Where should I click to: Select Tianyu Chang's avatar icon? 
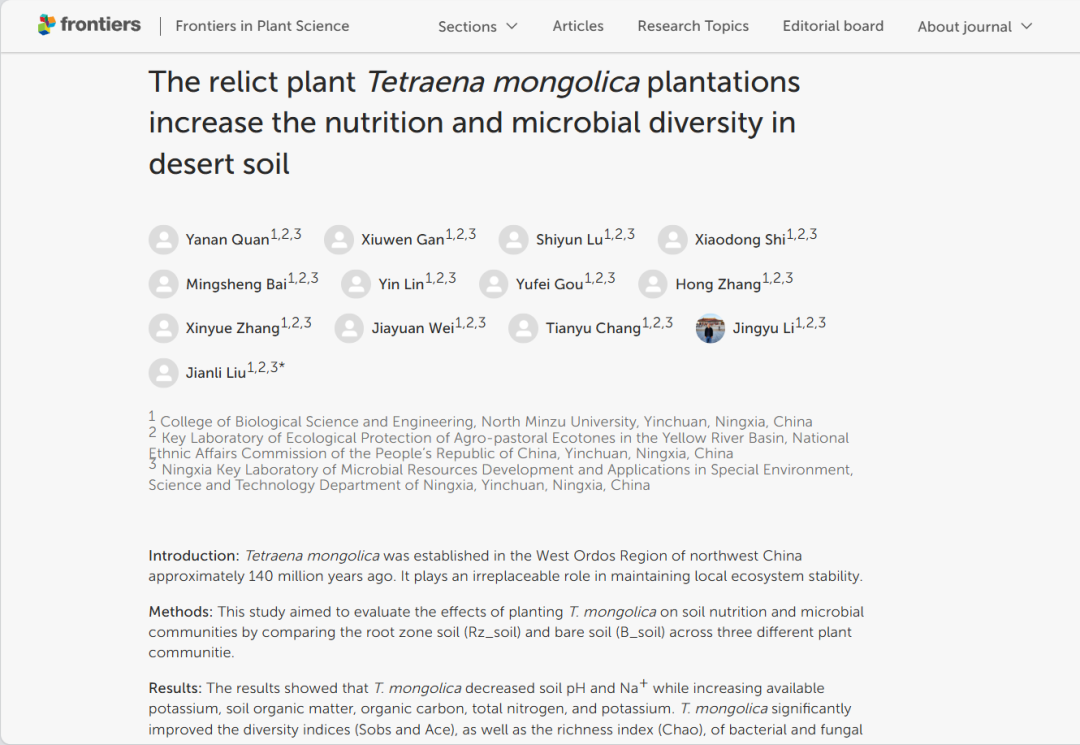pos(523,328)
